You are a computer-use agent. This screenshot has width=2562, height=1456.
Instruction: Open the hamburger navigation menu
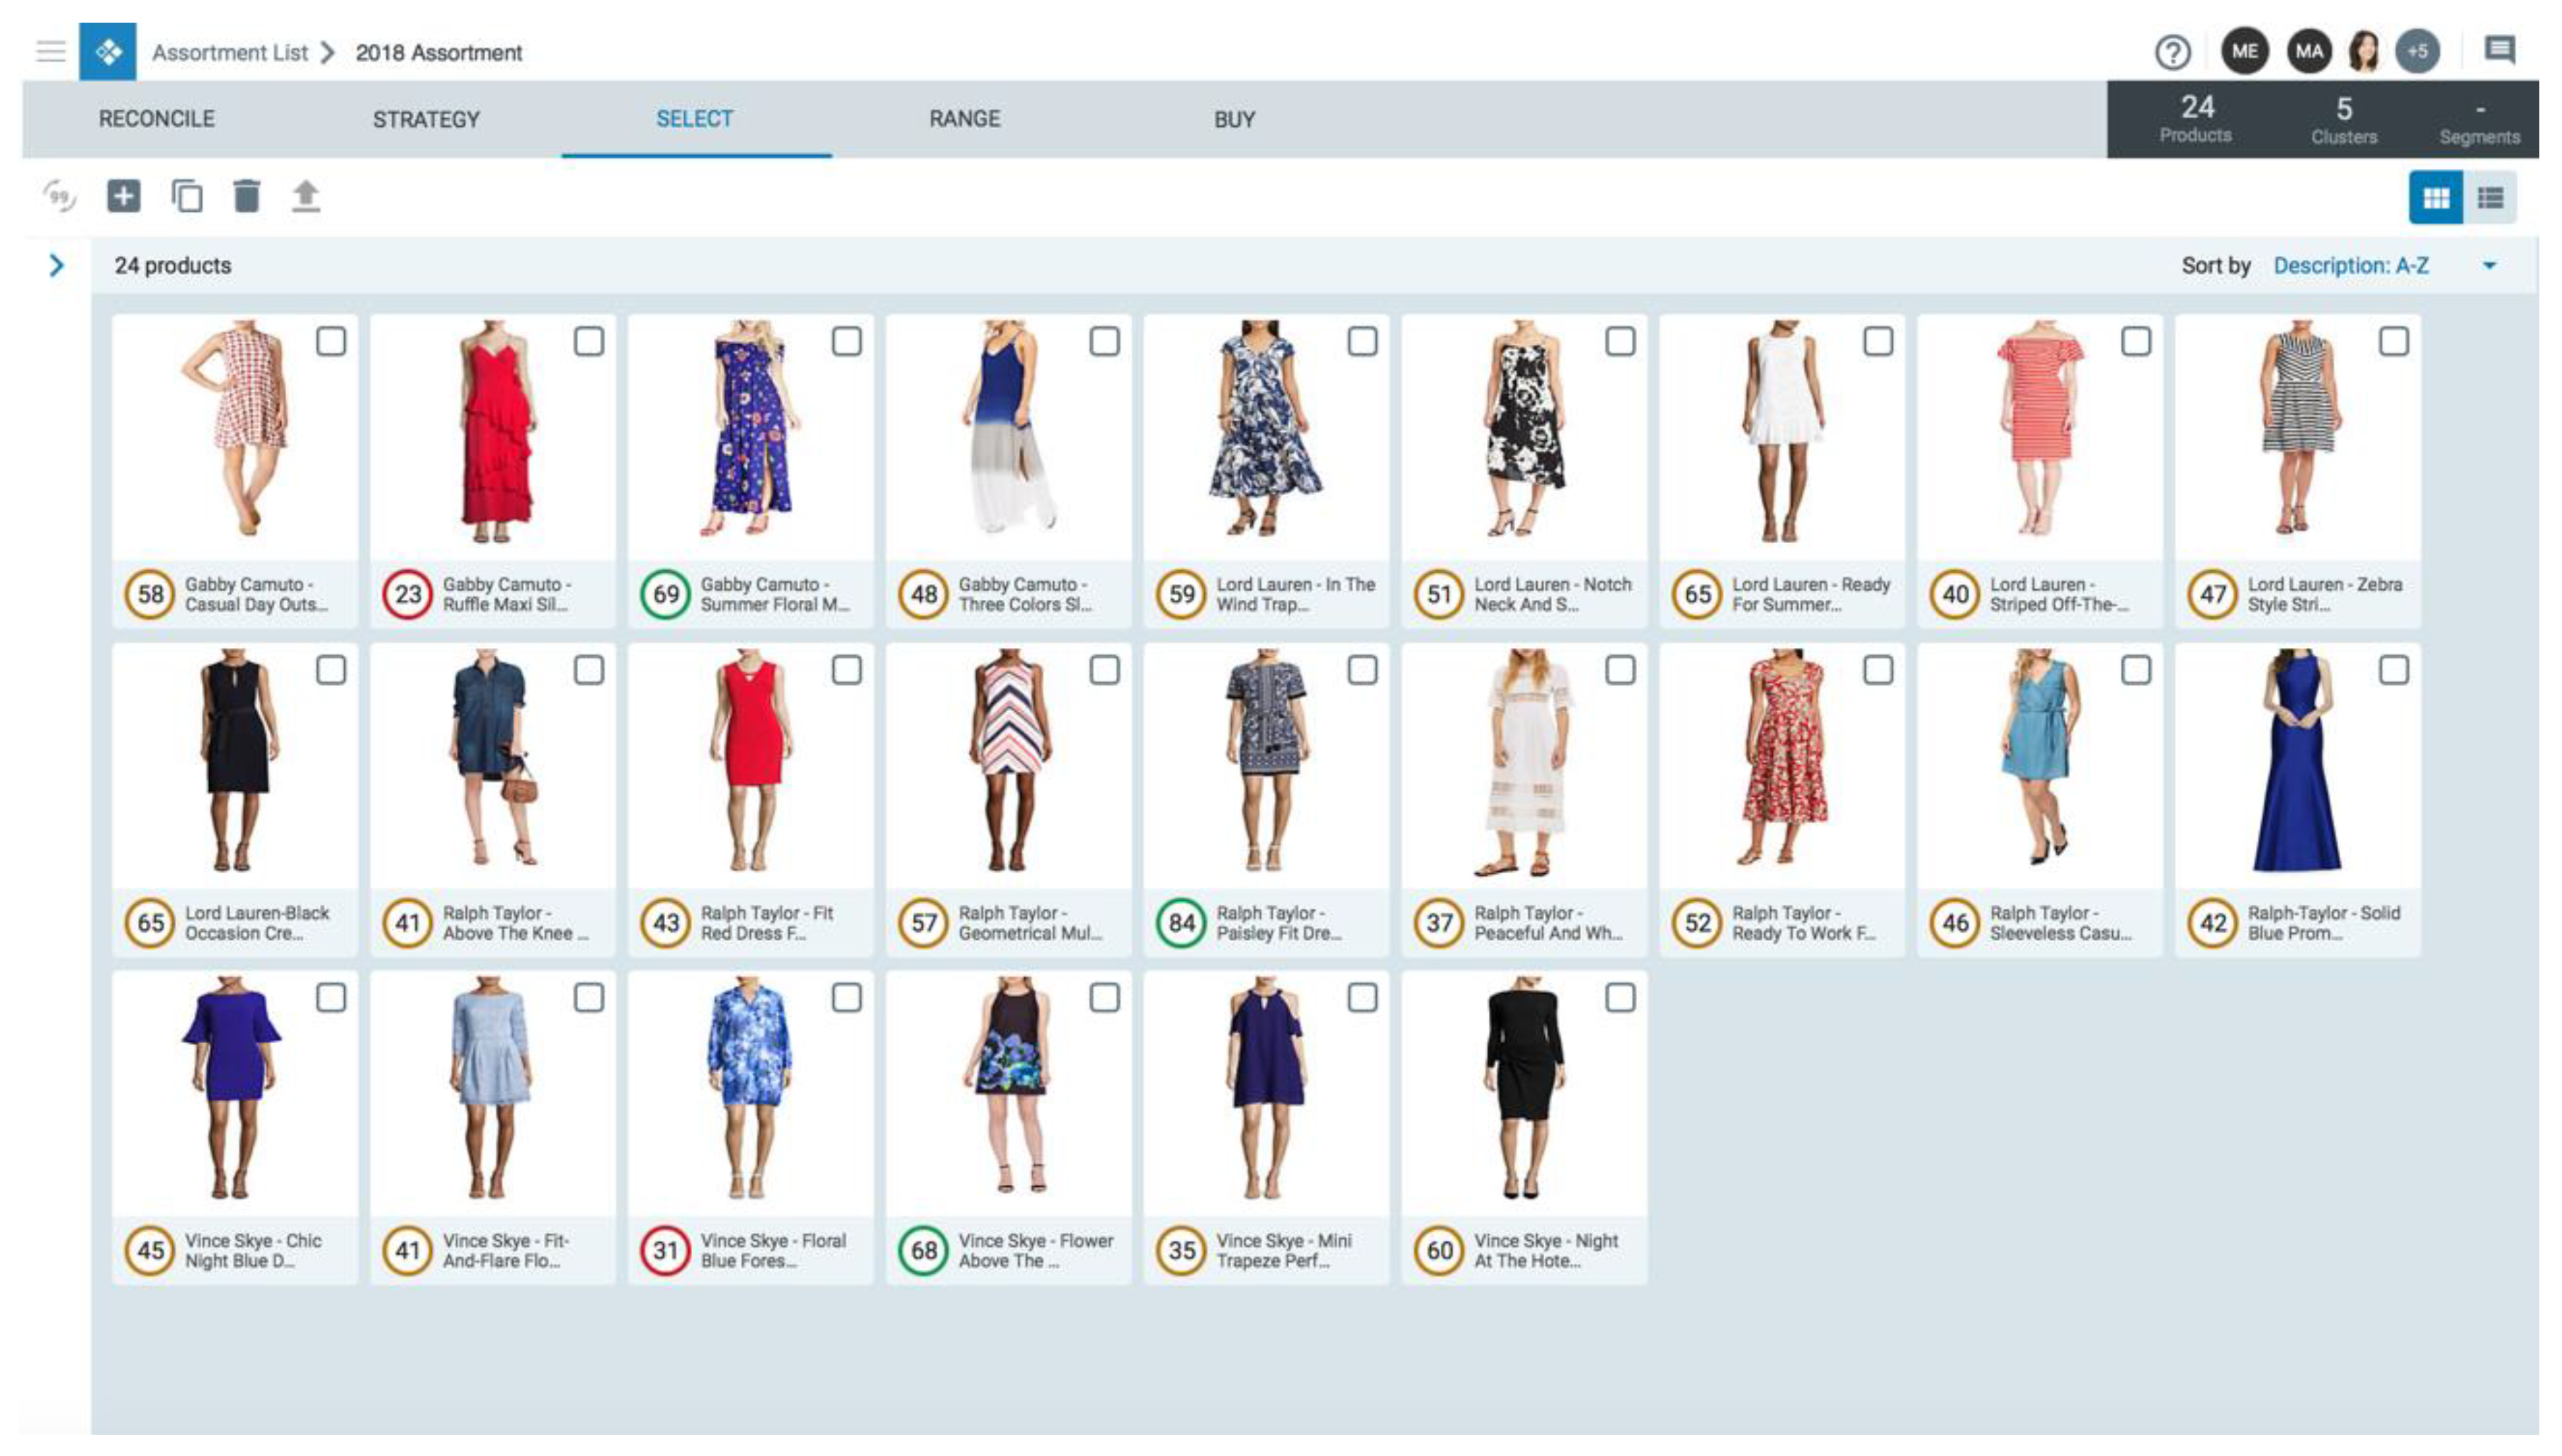pyautogui.click(x=50, y=51)
